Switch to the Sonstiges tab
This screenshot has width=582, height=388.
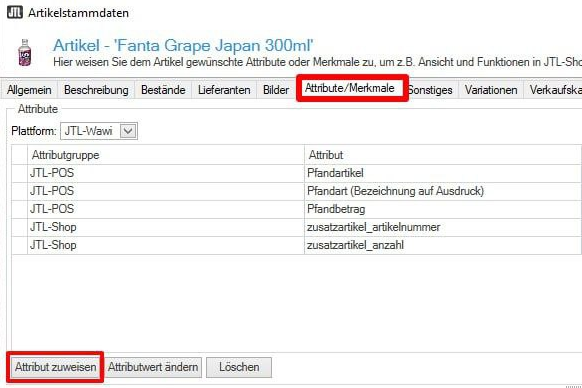pos(431,90)
